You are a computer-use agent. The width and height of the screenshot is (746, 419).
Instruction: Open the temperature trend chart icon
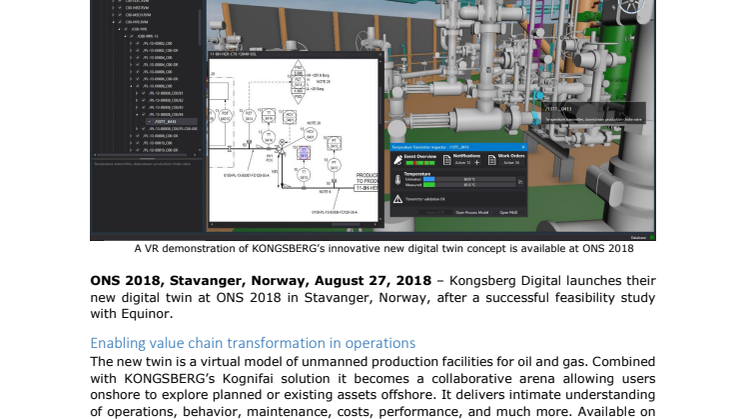pyautogui.click(x=520, y=182)
